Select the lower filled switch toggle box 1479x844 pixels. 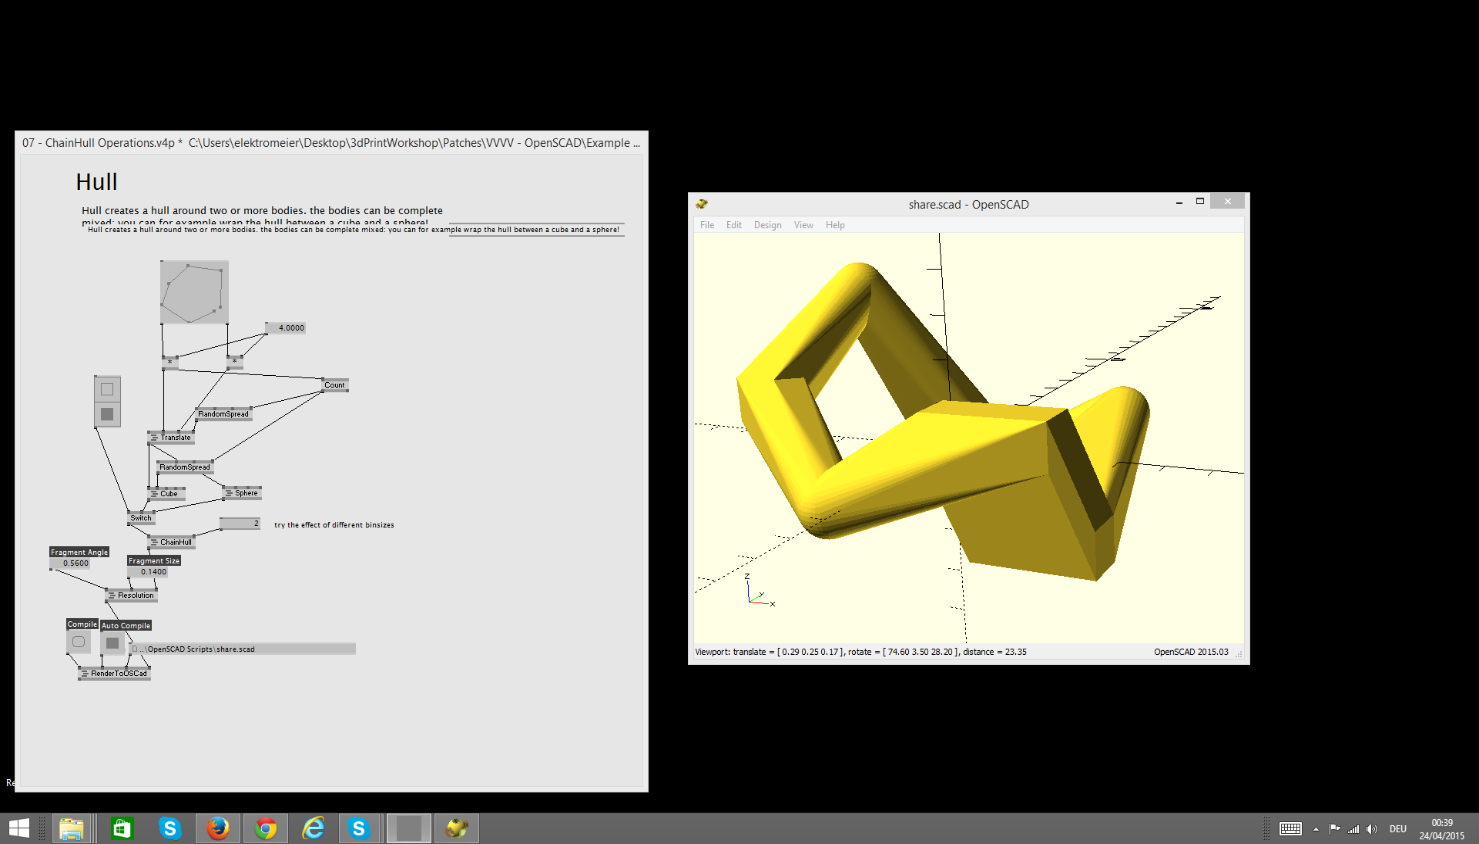pos(107,414)
